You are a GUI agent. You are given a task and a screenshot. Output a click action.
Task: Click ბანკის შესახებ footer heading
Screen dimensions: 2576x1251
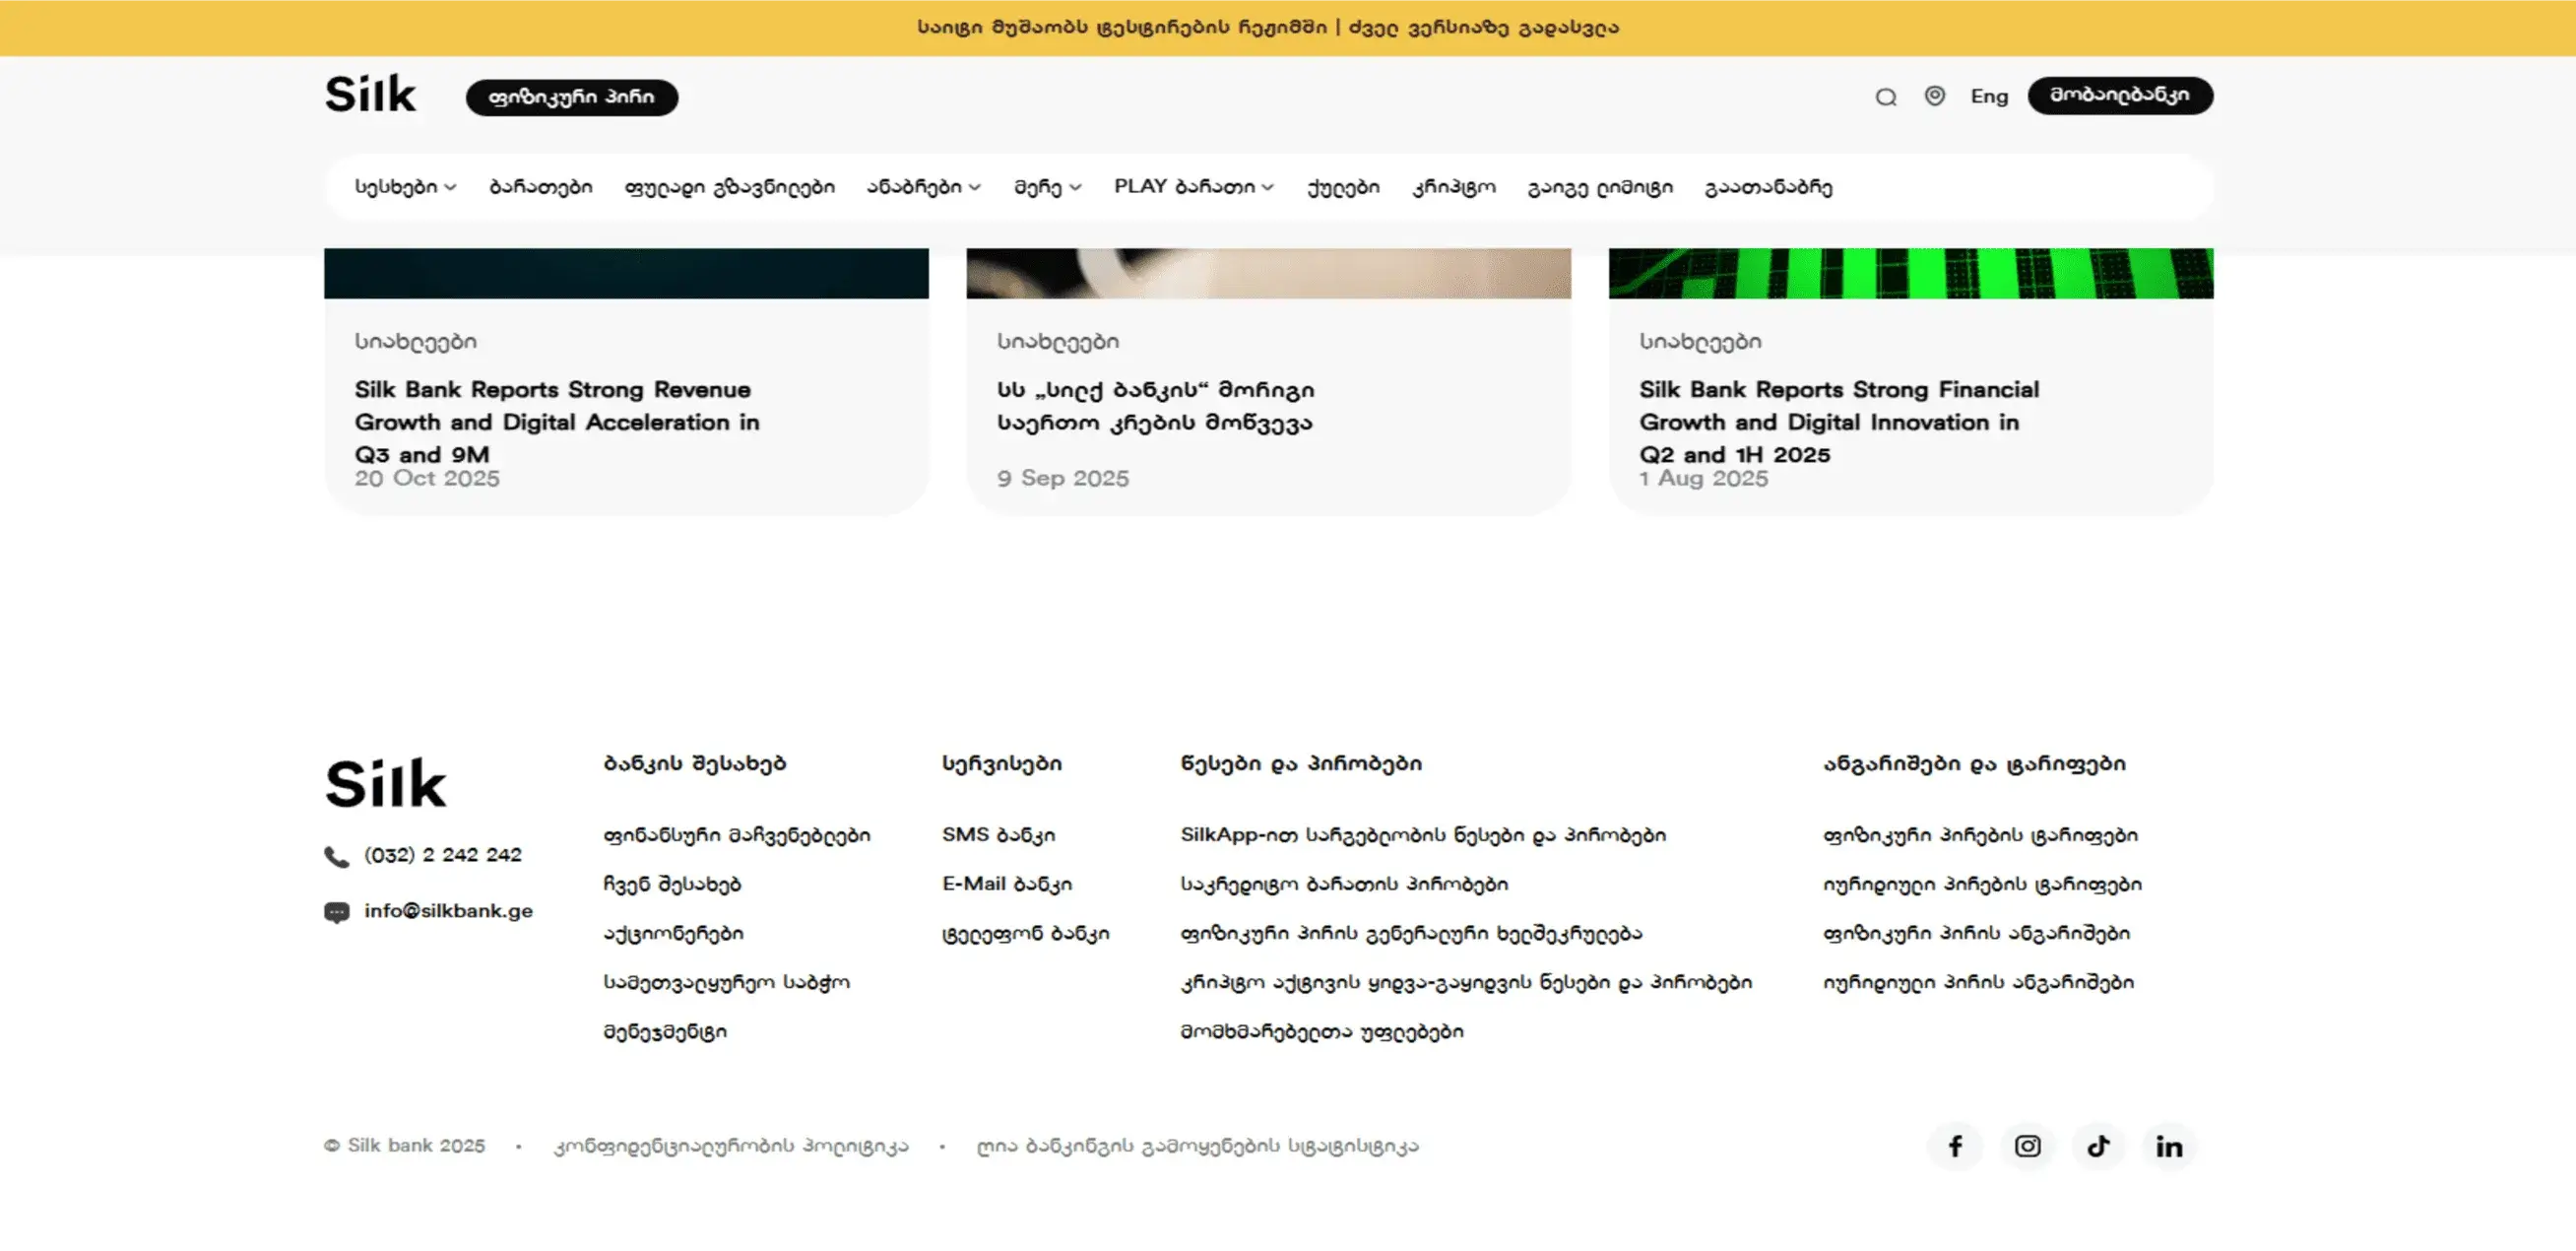pos(695,764)
